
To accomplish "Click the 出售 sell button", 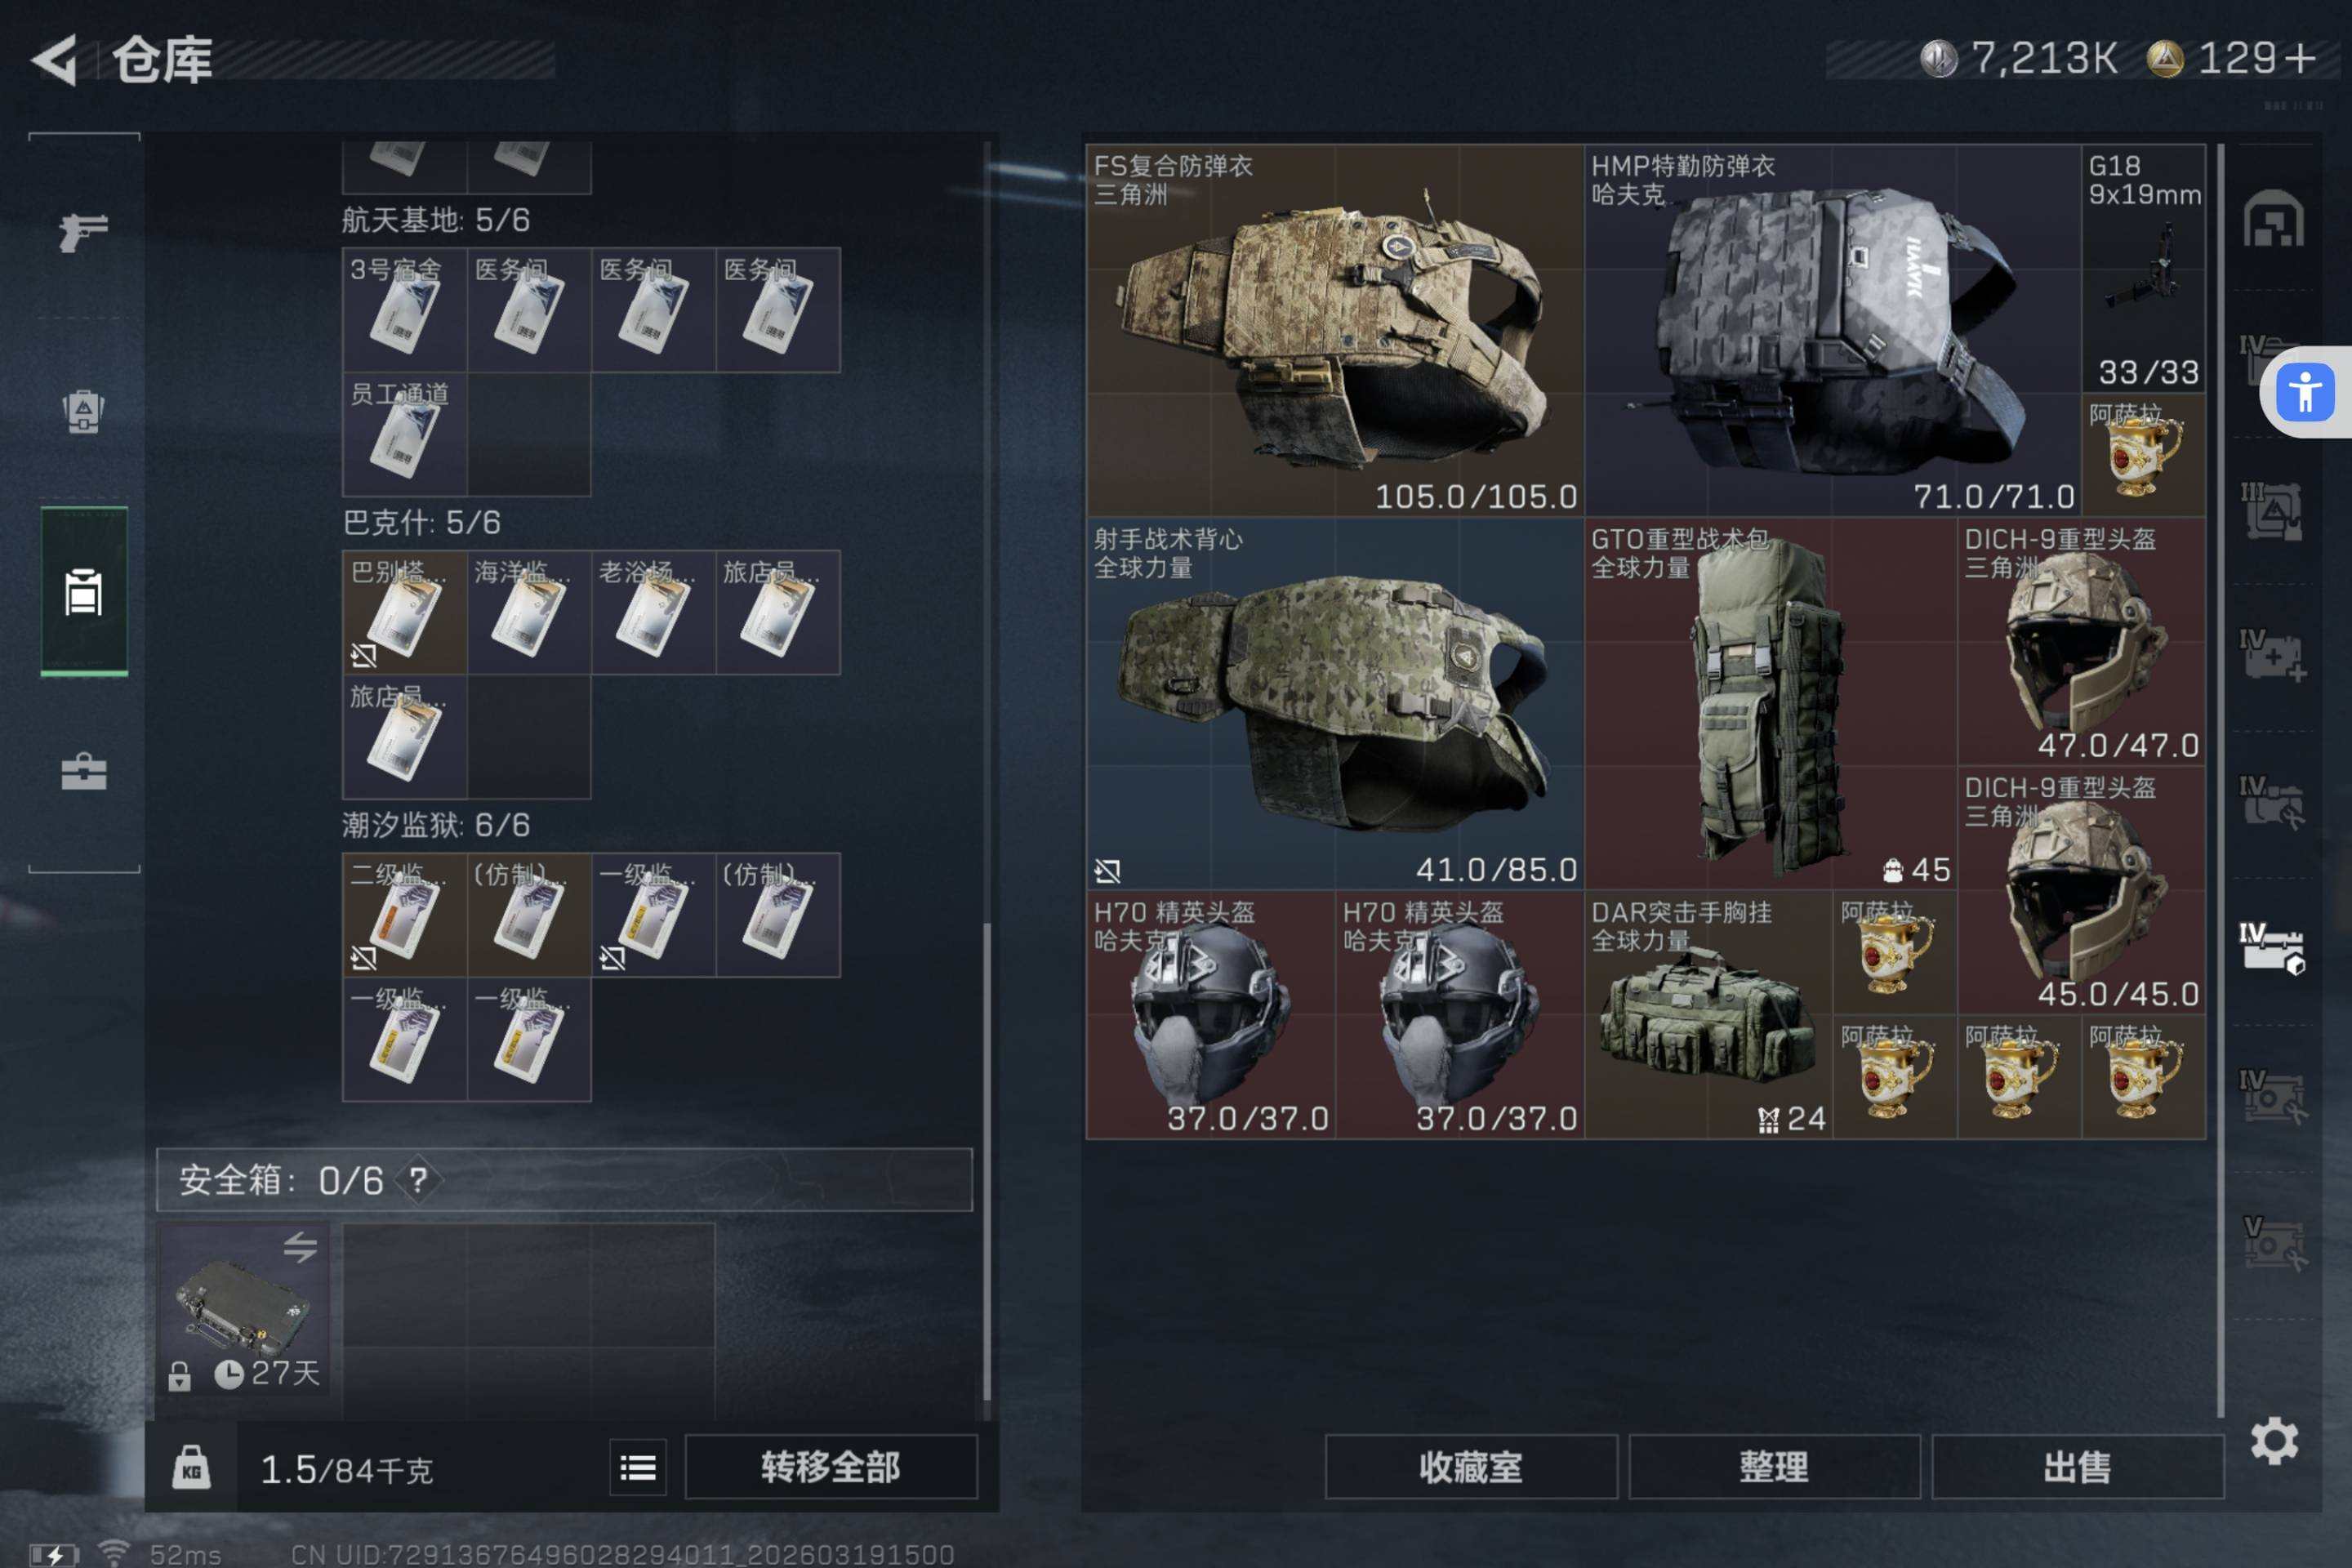I will tap(2077, 1467).
